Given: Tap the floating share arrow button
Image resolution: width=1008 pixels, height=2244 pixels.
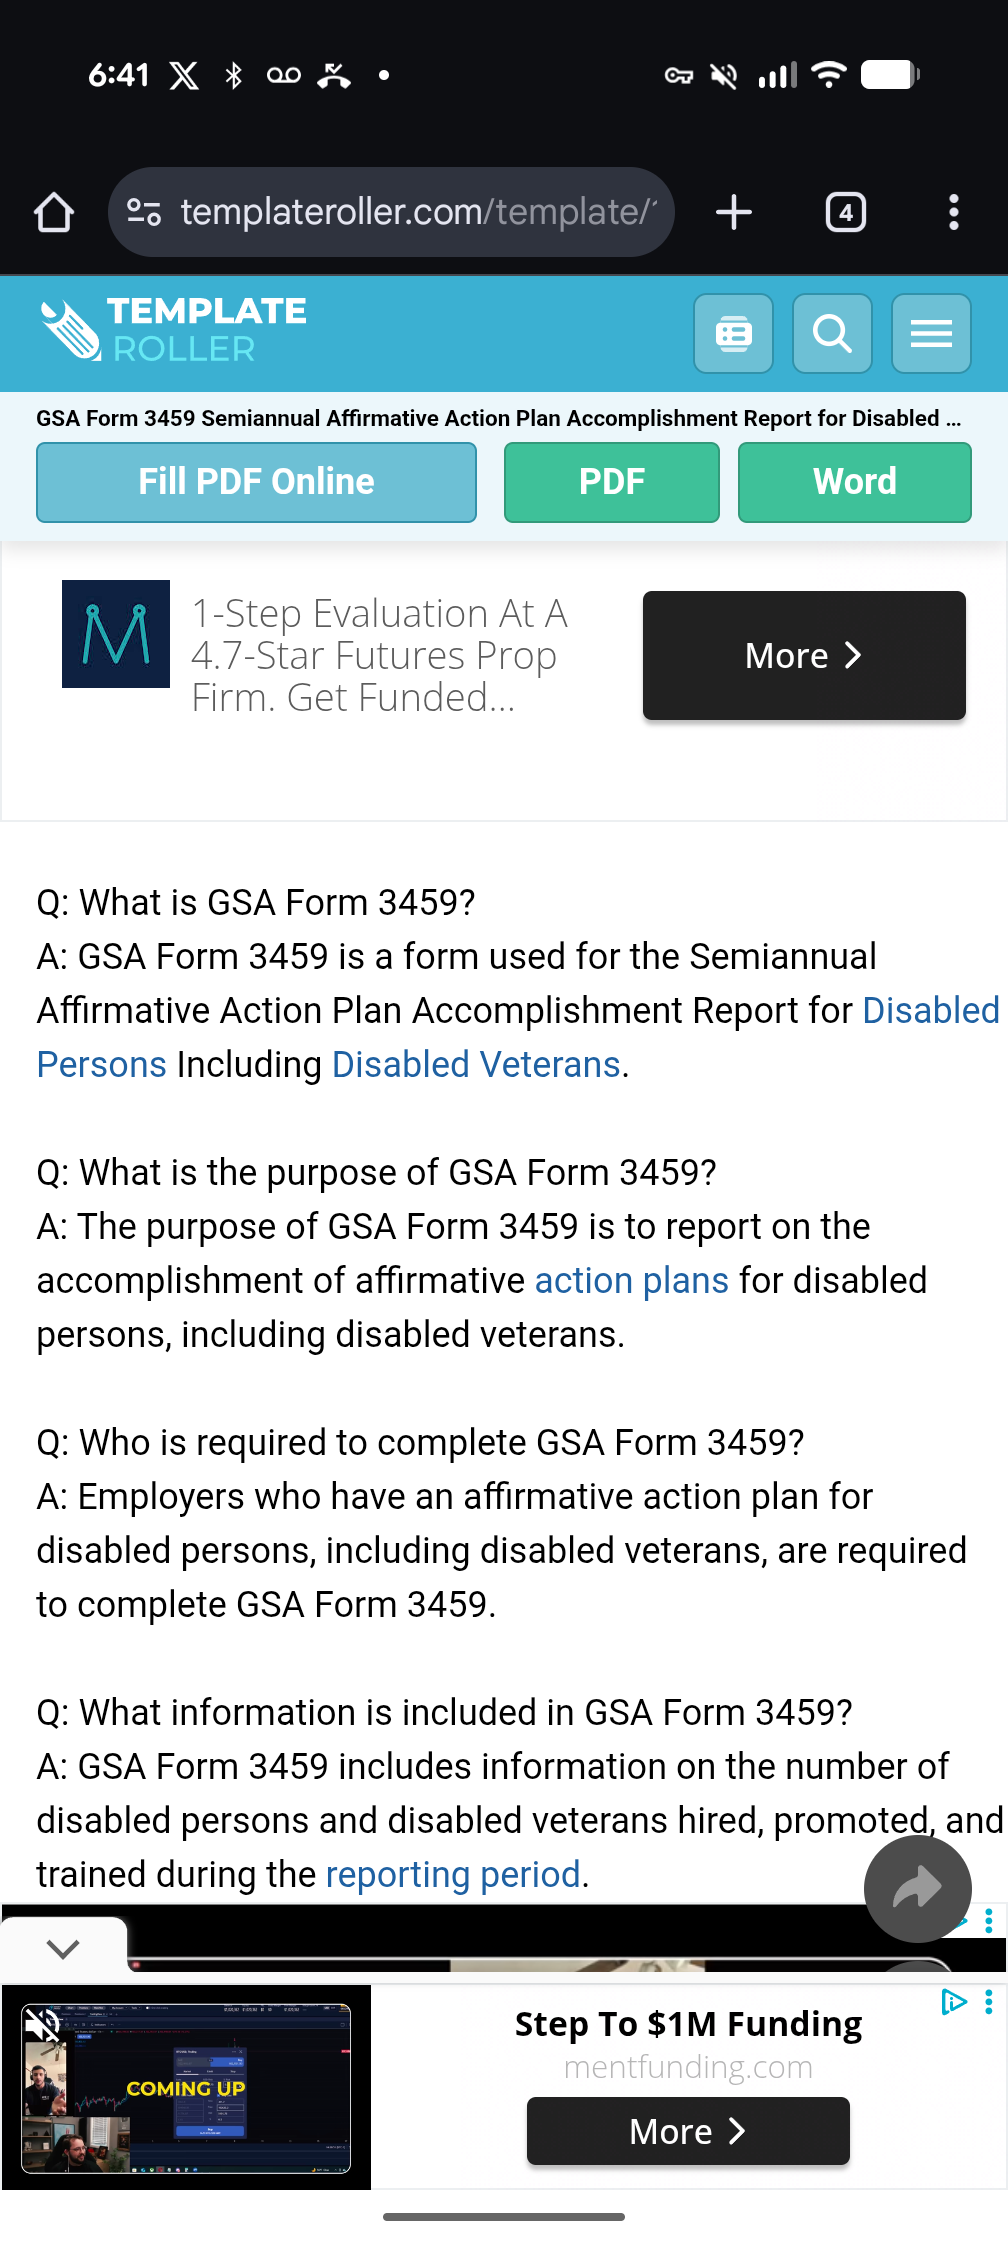Looking at the screenshot, I should click(918, 1889).
